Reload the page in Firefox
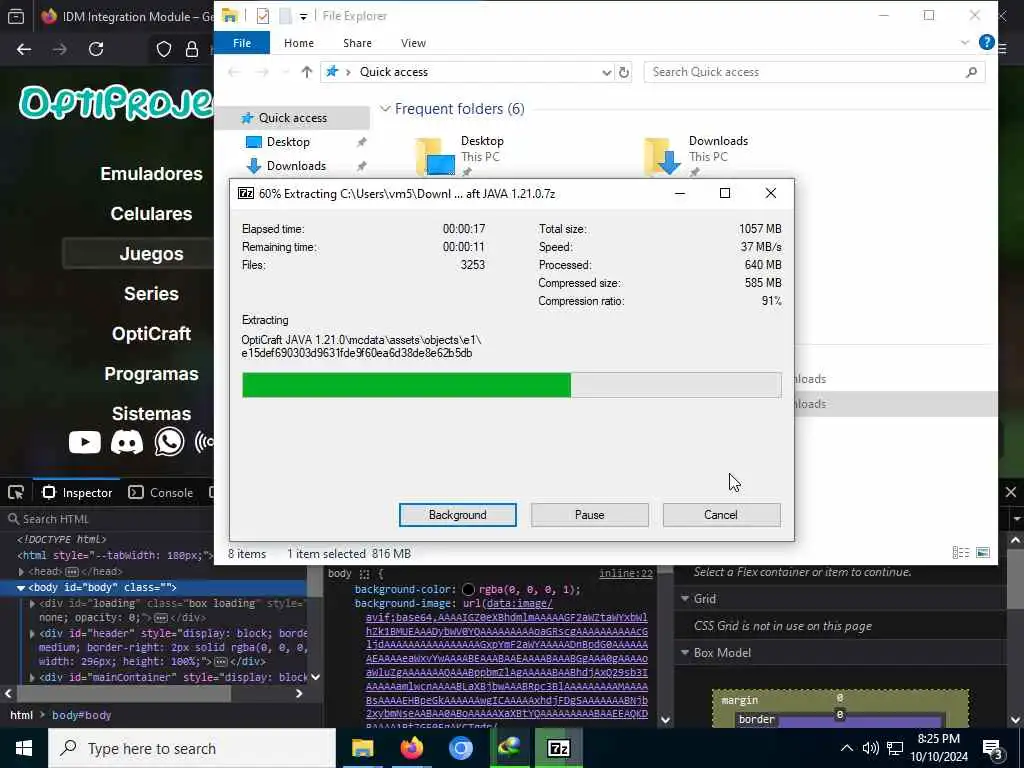1024x768 pixels. (x=96, y=49)
